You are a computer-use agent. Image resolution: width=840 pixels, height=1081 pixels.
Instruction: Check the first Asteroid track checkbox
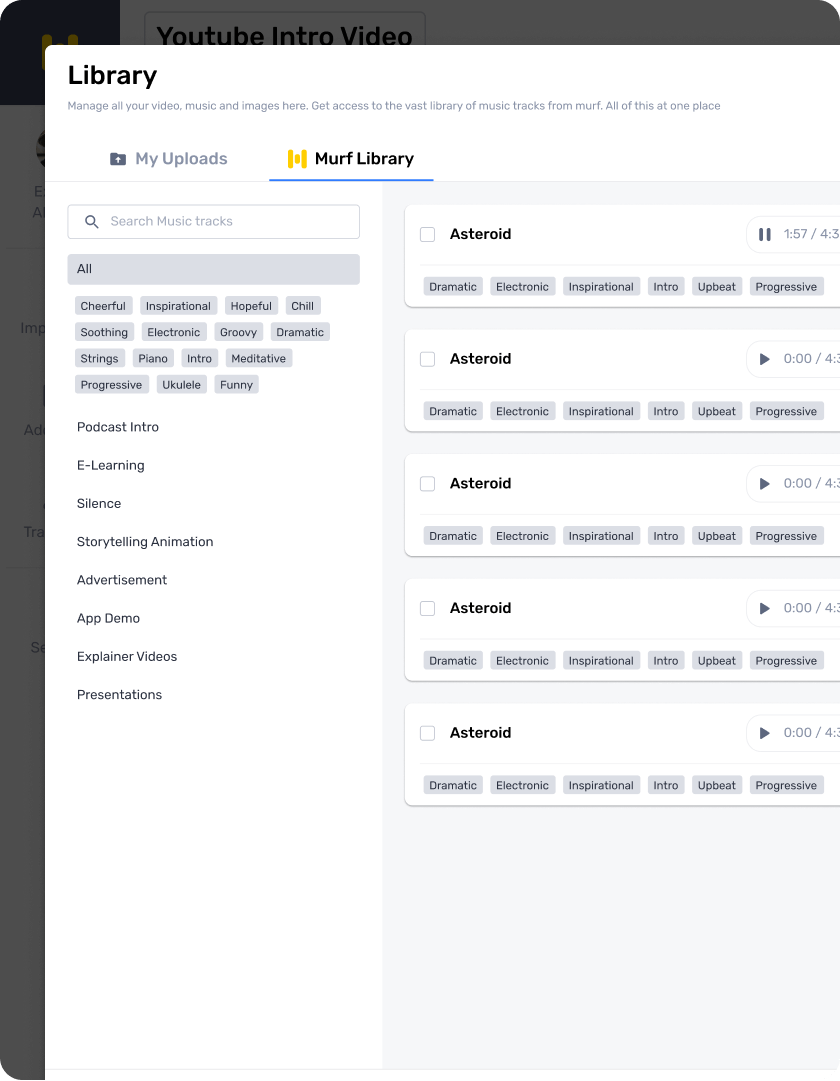tap(428, 234)
